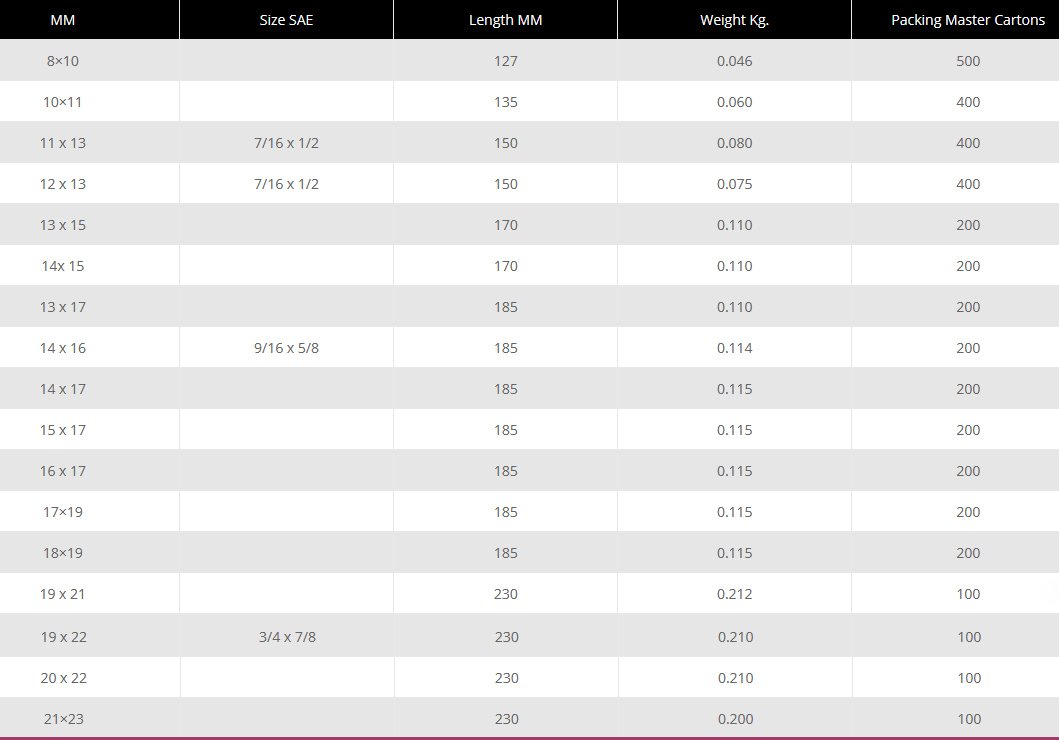The image size is (1059, 740).
Task: Select the 14 x 16 size cell
Action: pos(63,348)
